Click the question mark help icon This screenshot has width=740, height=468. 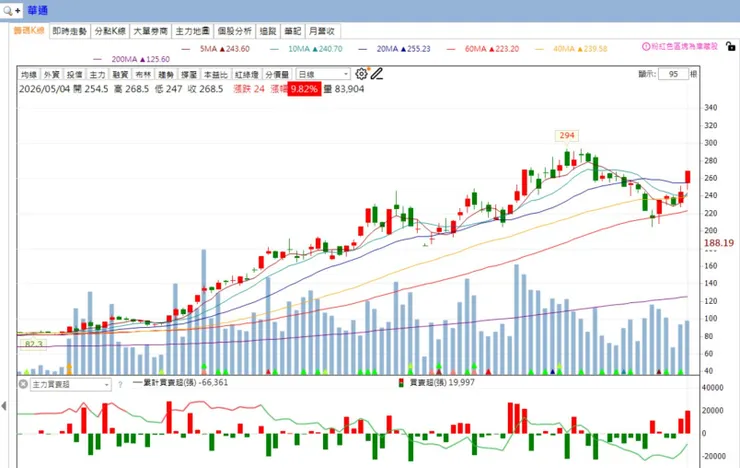120,385
